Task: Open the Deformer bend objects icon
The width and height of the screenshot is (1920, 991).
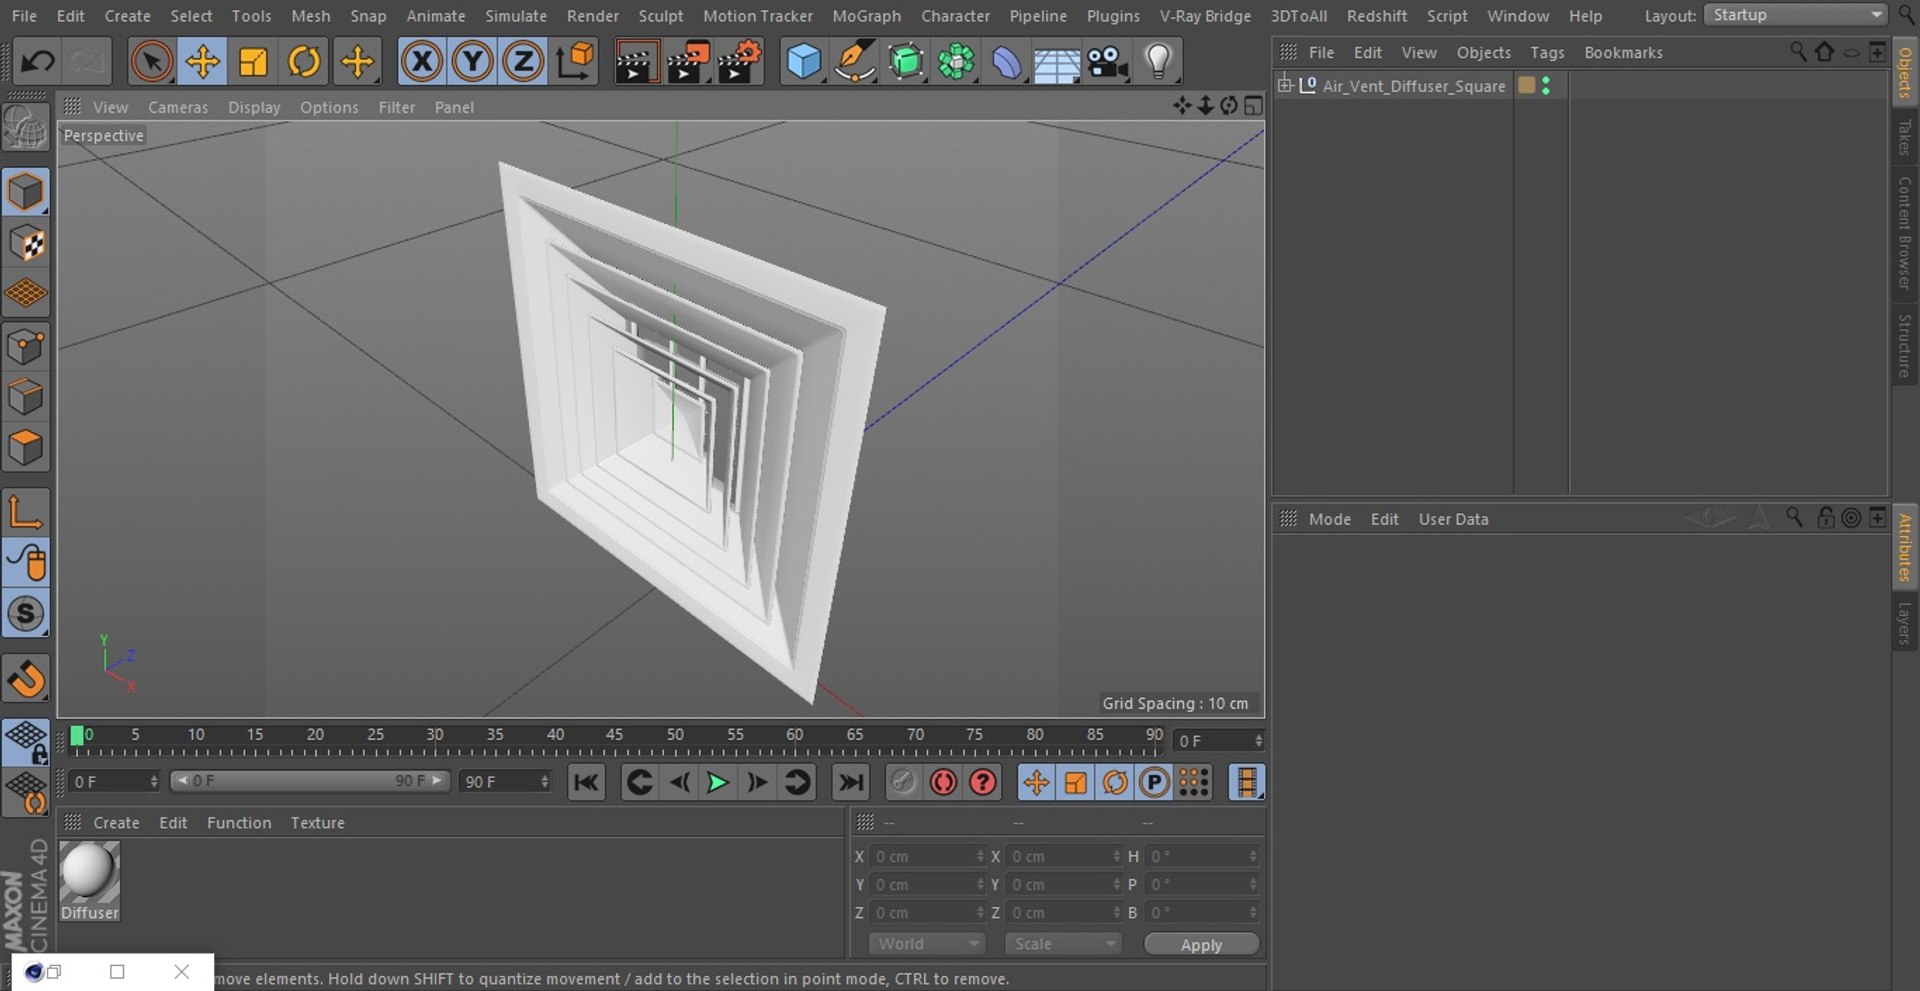Action: pos(1006,62)
